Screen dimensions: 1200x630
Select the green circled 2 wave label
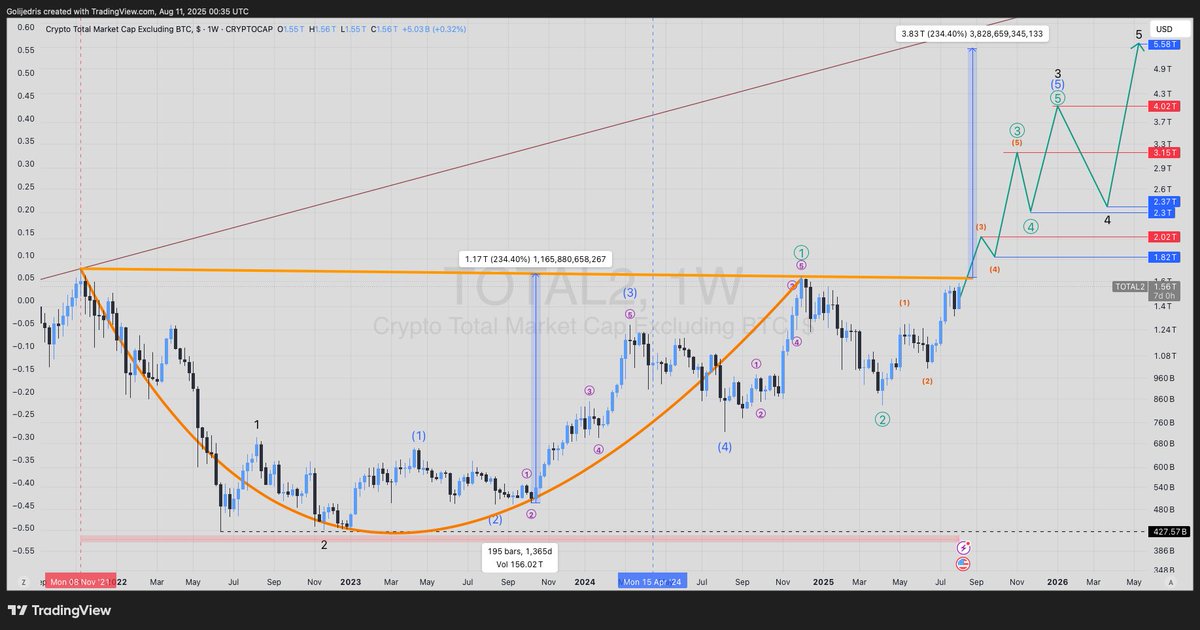coord(882,420)
